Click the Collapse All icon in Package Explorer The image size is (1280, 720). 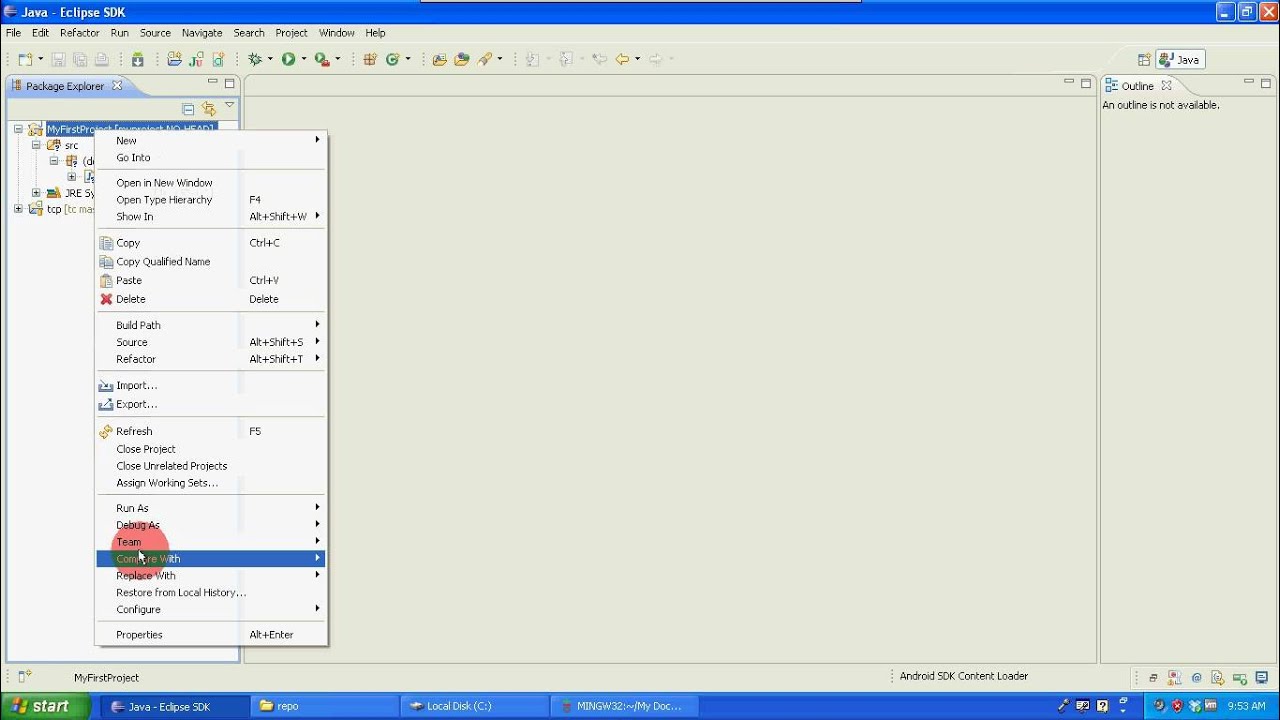tap(188, 109)
